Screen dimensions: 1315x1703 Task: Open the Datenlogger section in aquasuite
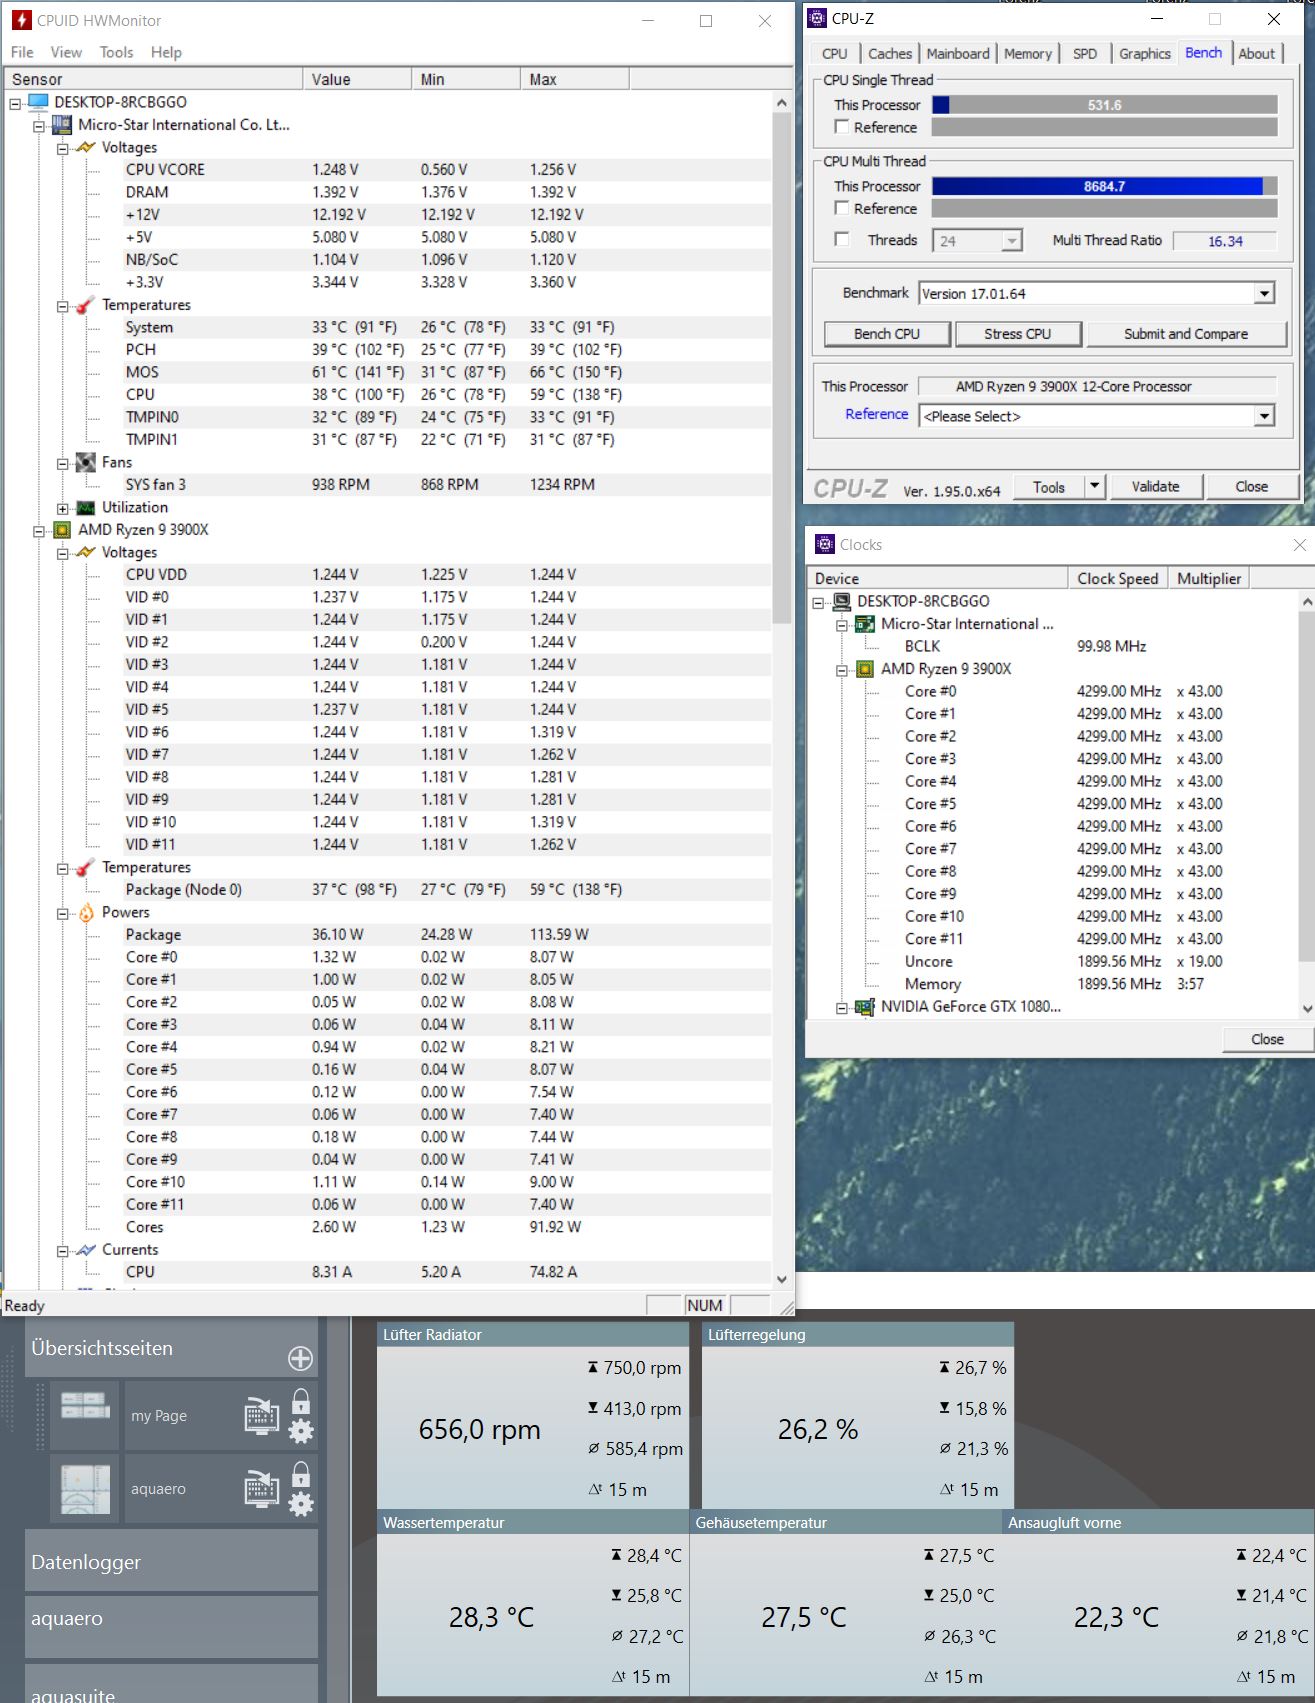(171, 1561)
